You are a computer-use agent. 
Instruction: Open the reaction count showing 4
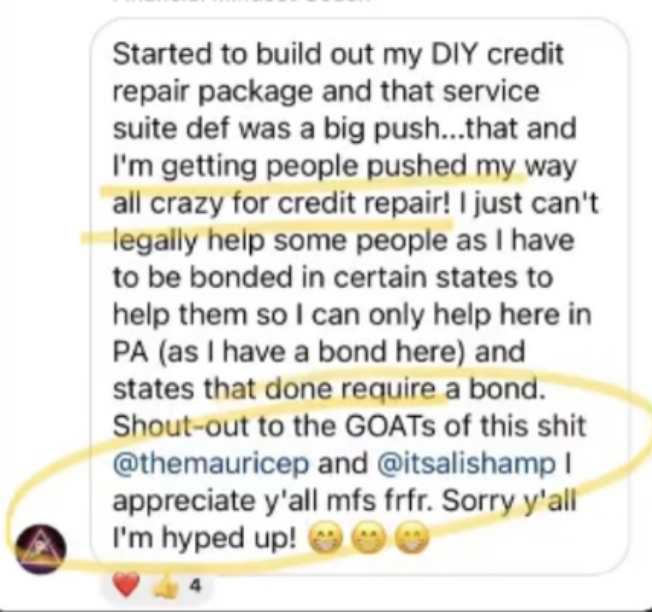(x=195, y=586)
